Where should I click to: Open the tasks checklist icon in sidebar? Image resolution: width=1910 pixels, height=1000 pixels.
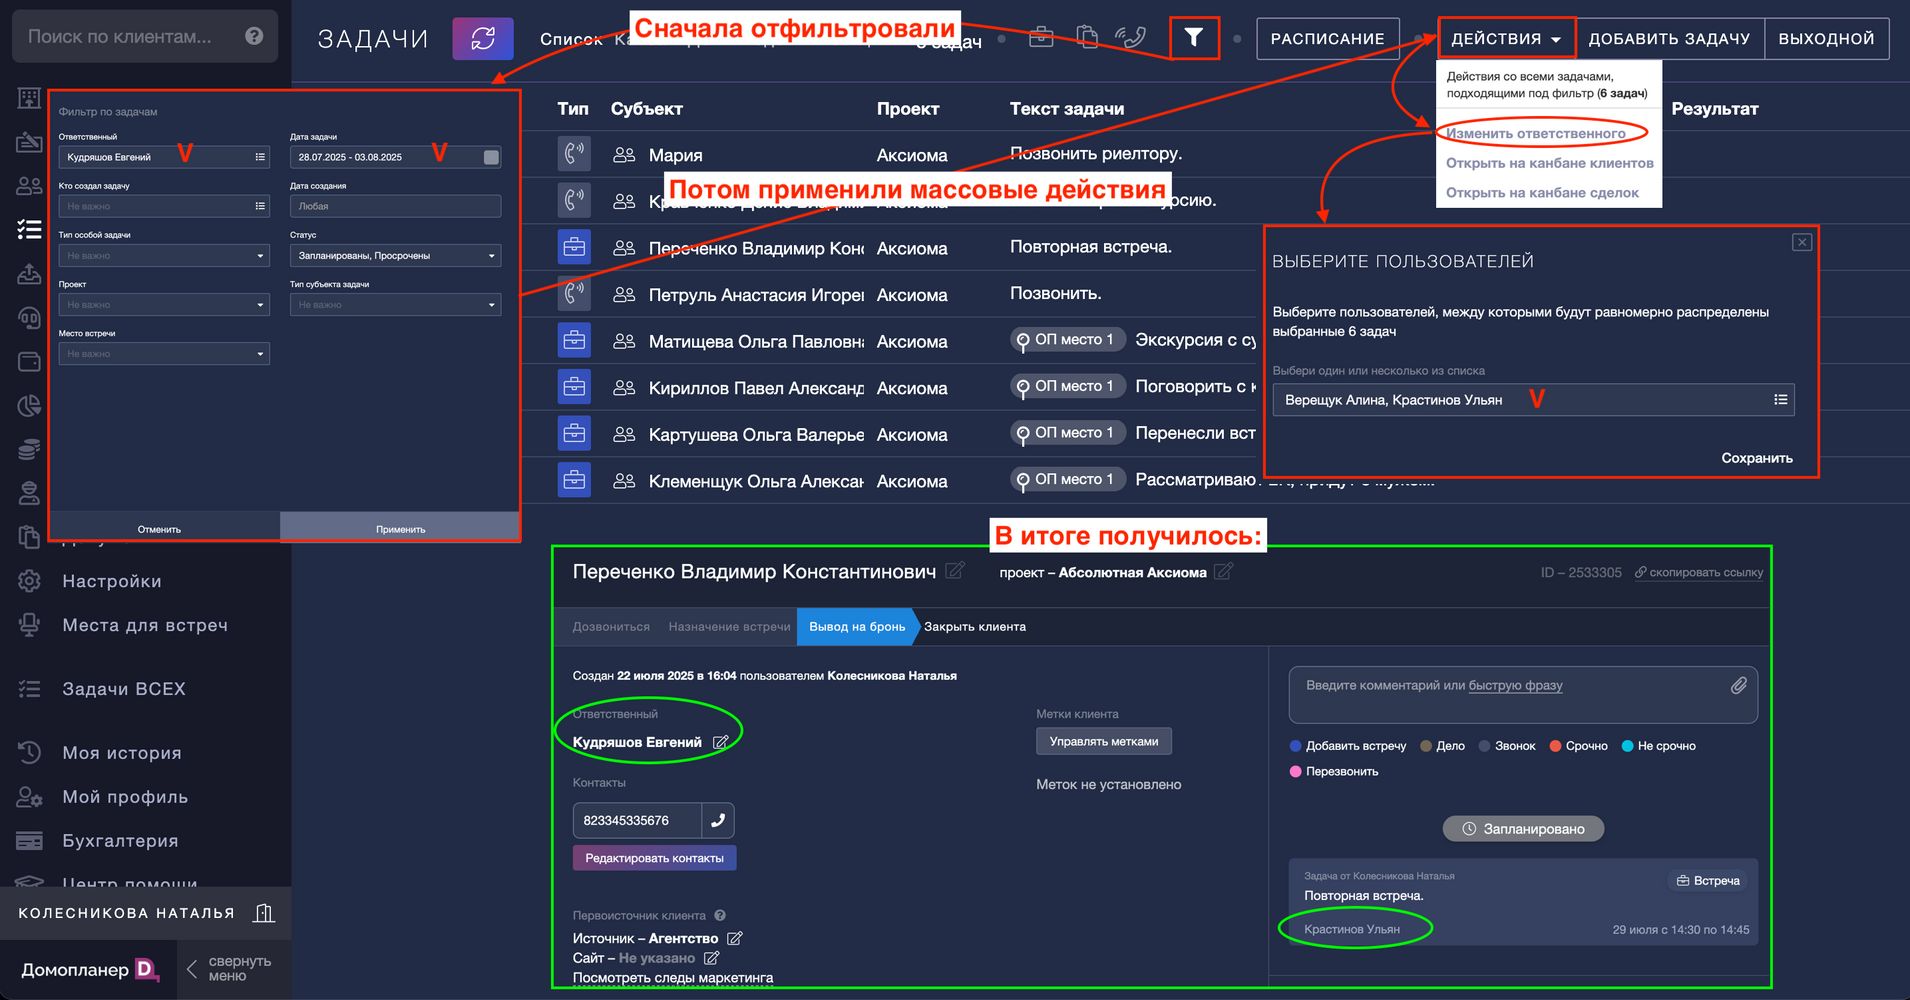(29, 230)
